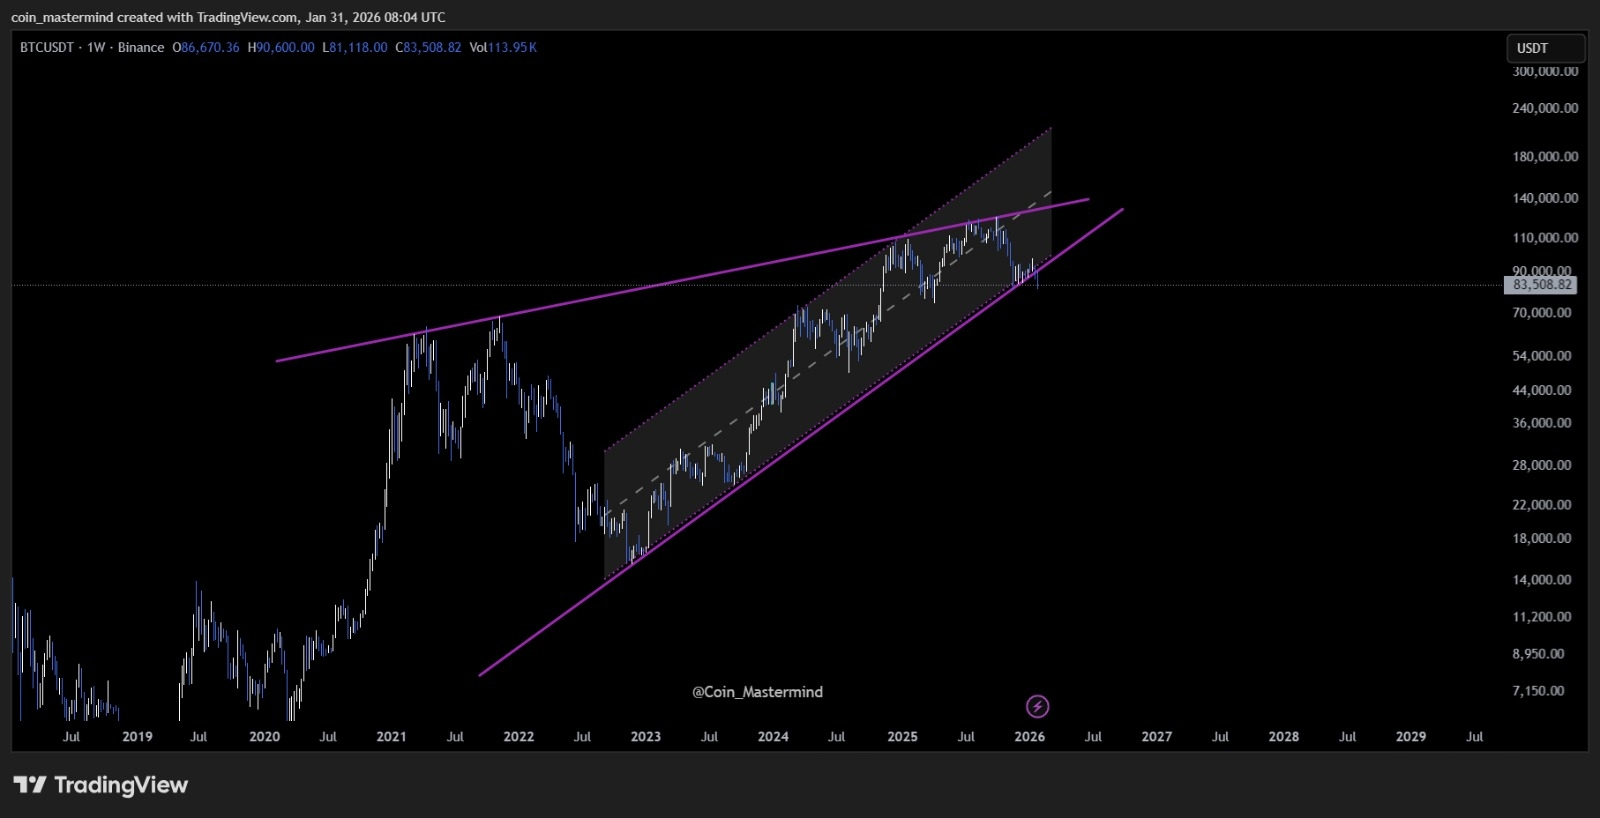Click the 2028 label on time axis
The width and height of the screenshot is (1600, 818).
pyautogui.click(x=1283, y=737)
